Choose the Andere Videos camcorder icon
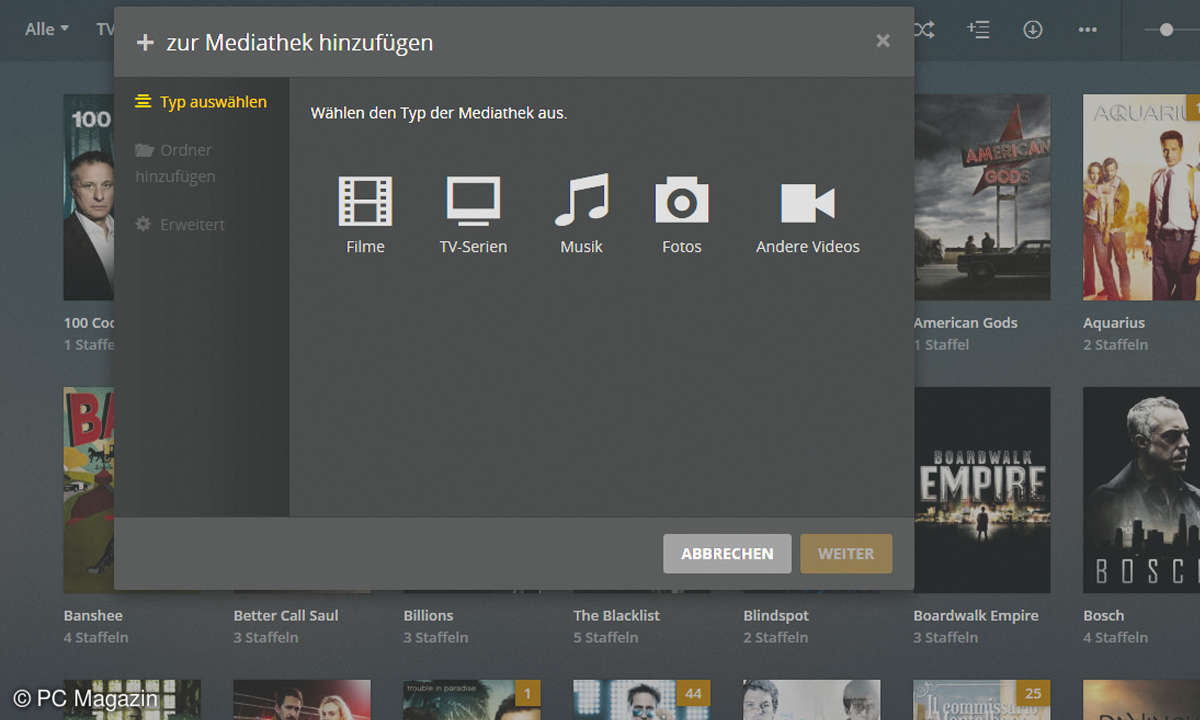Screen dimensions: 1200x720 (x=808, y=203)
